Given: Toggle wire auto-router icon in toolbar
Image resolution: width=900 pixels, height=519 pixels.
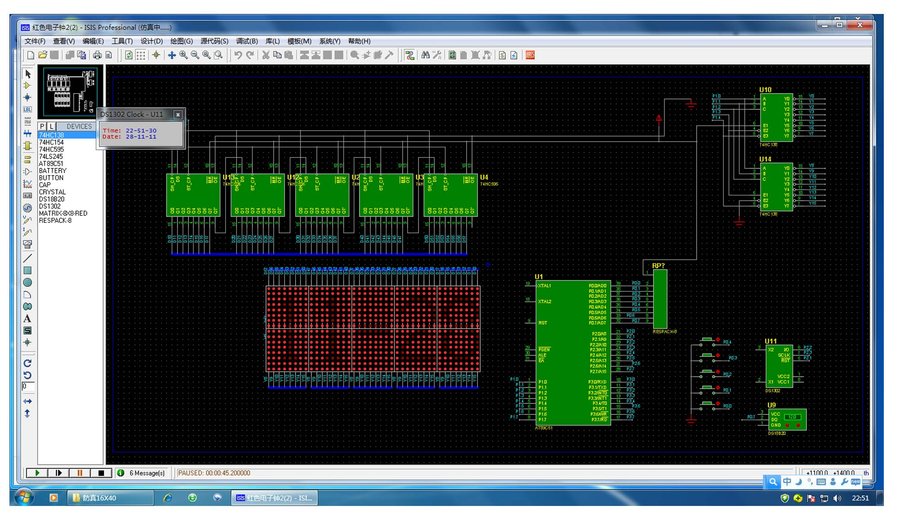Looking at the screenshot, I should 411,55.
